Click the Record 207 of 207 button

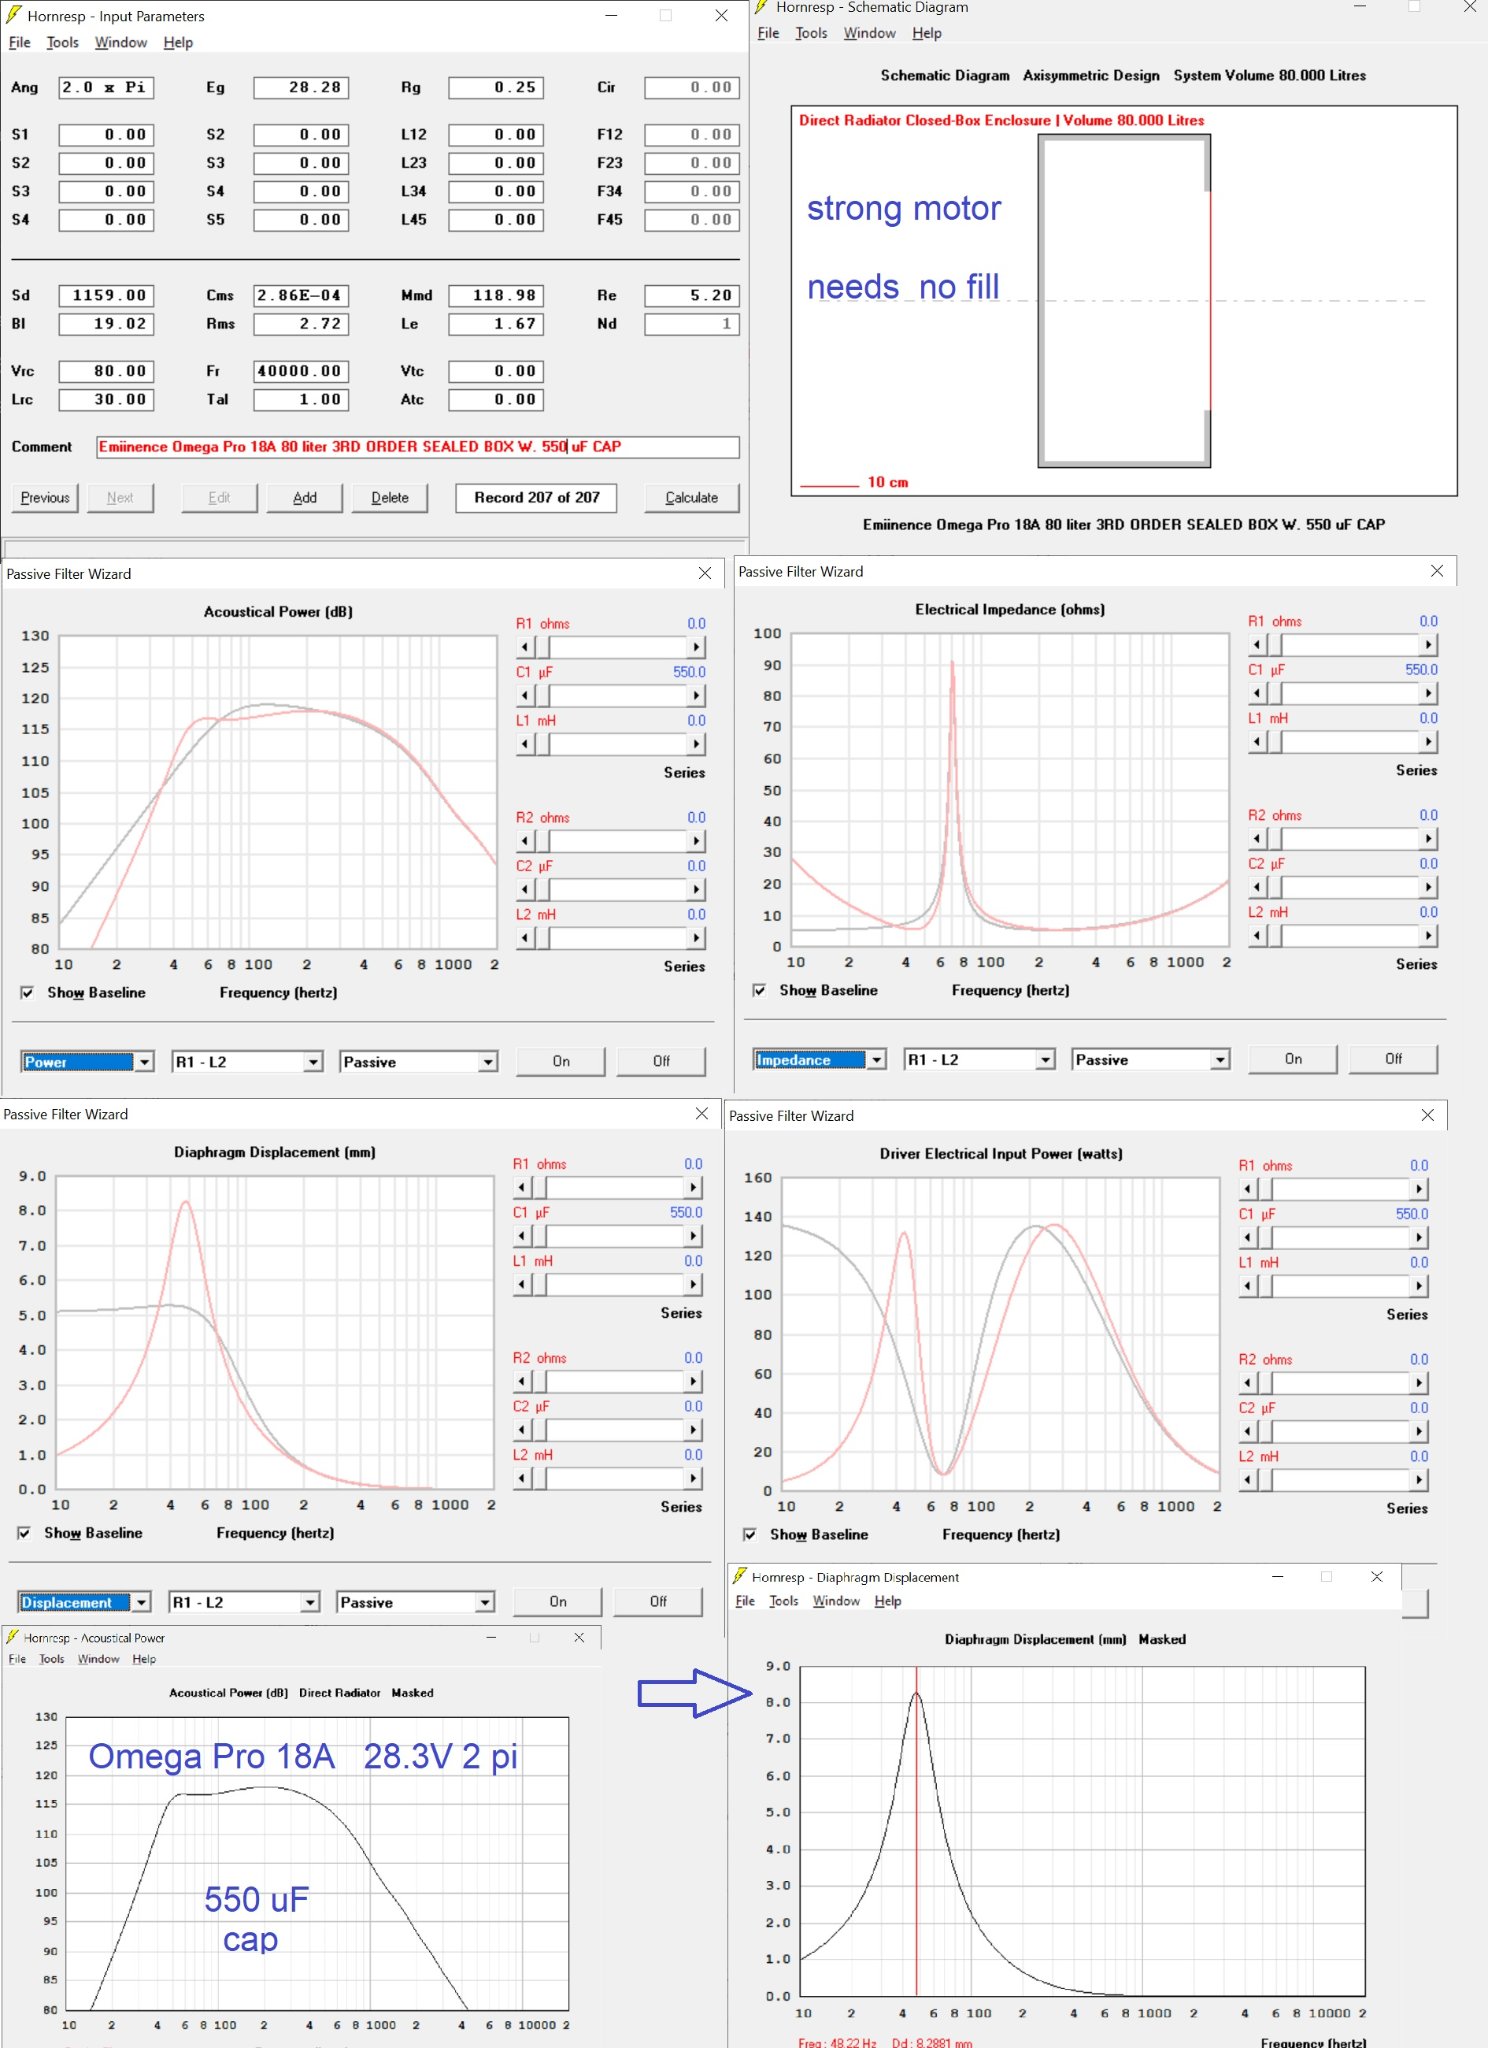pyautogui.click(x=536, y=498)
